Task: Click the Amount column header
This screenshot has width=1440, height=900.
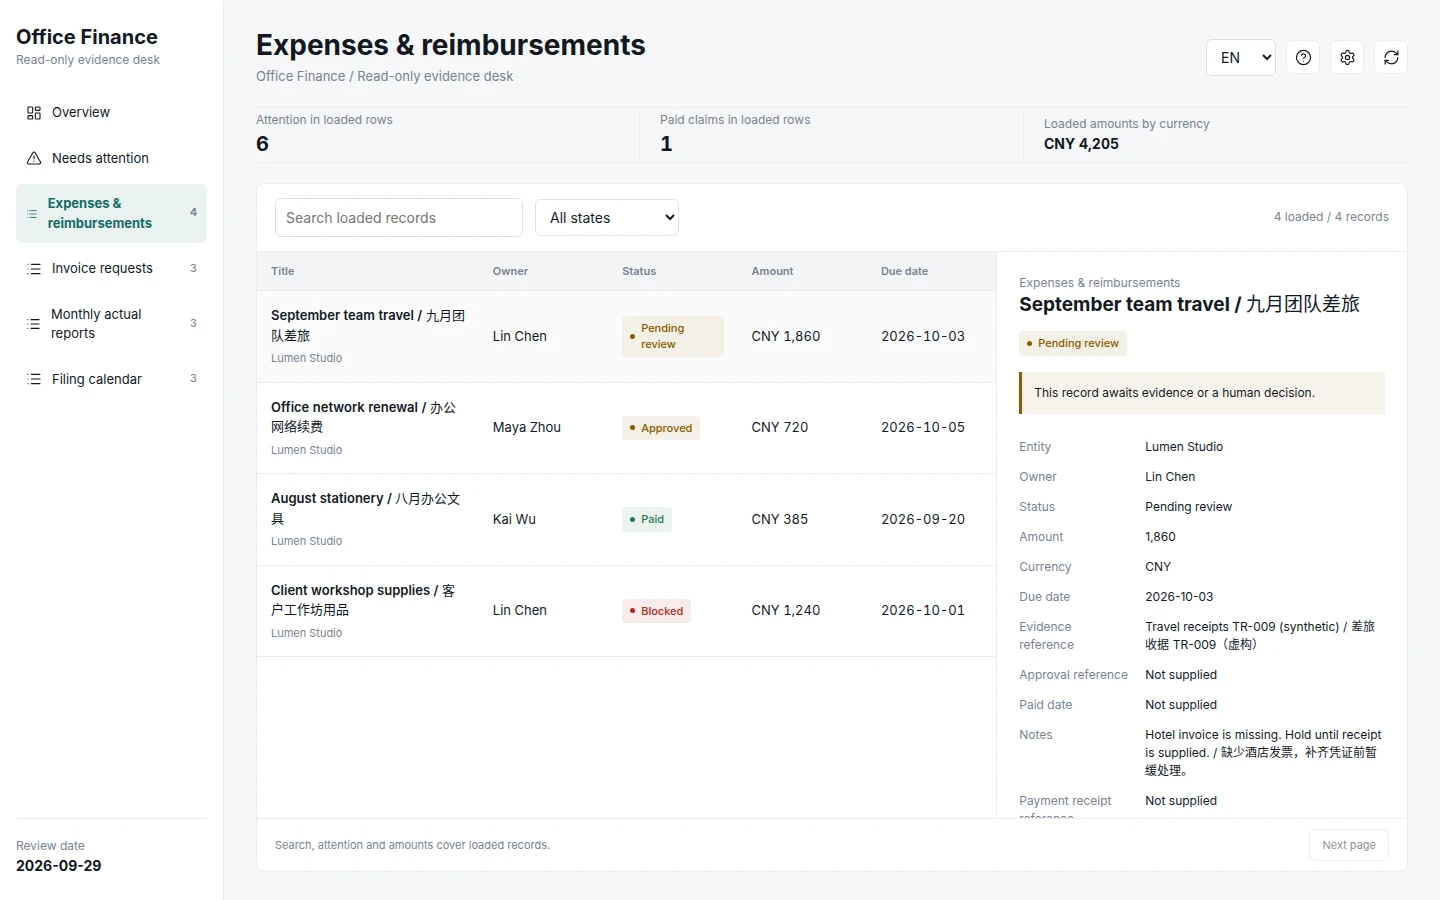Action: pyautogui.click(x=772, y=271)
